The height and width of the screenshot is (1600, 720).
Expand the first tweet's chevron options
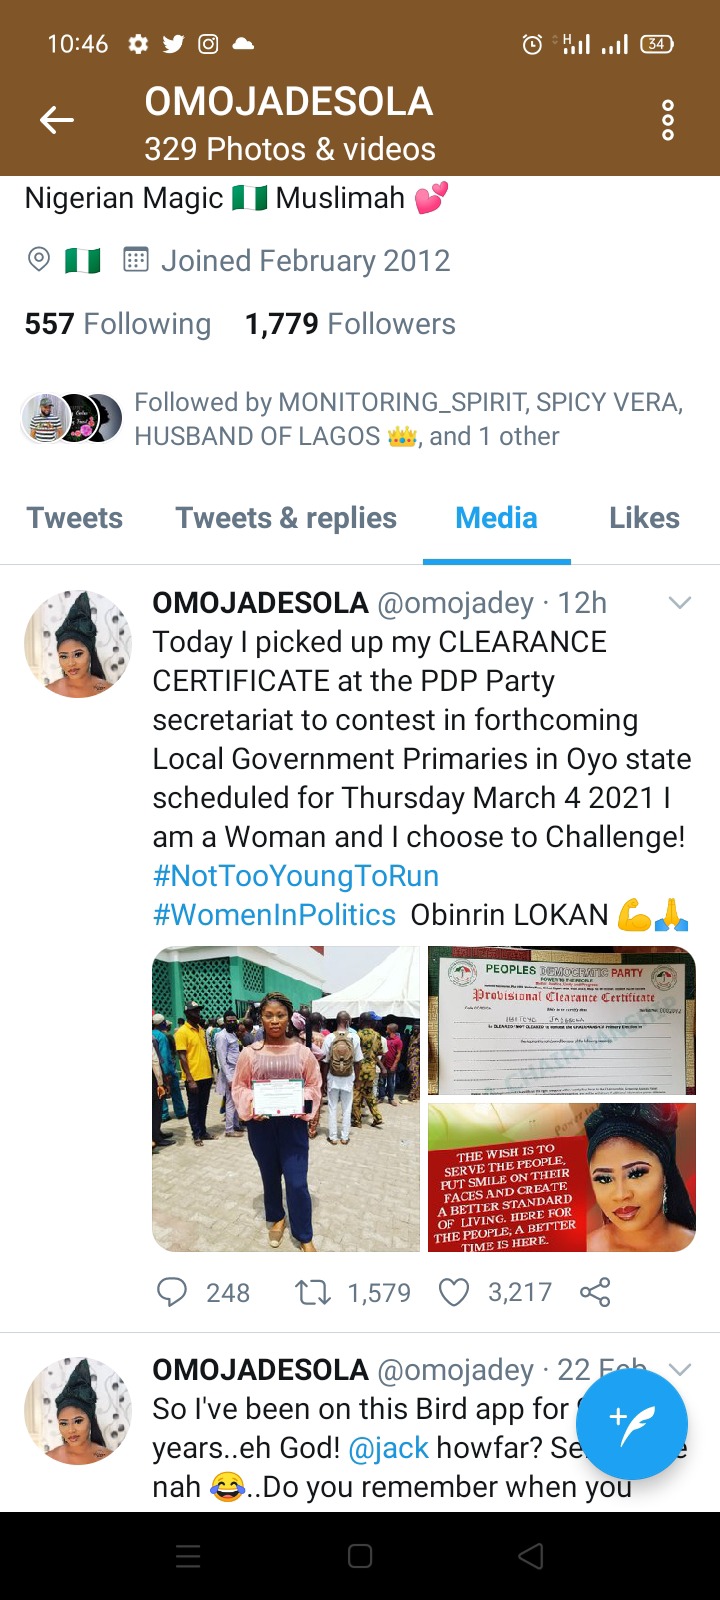pos(680,602)
